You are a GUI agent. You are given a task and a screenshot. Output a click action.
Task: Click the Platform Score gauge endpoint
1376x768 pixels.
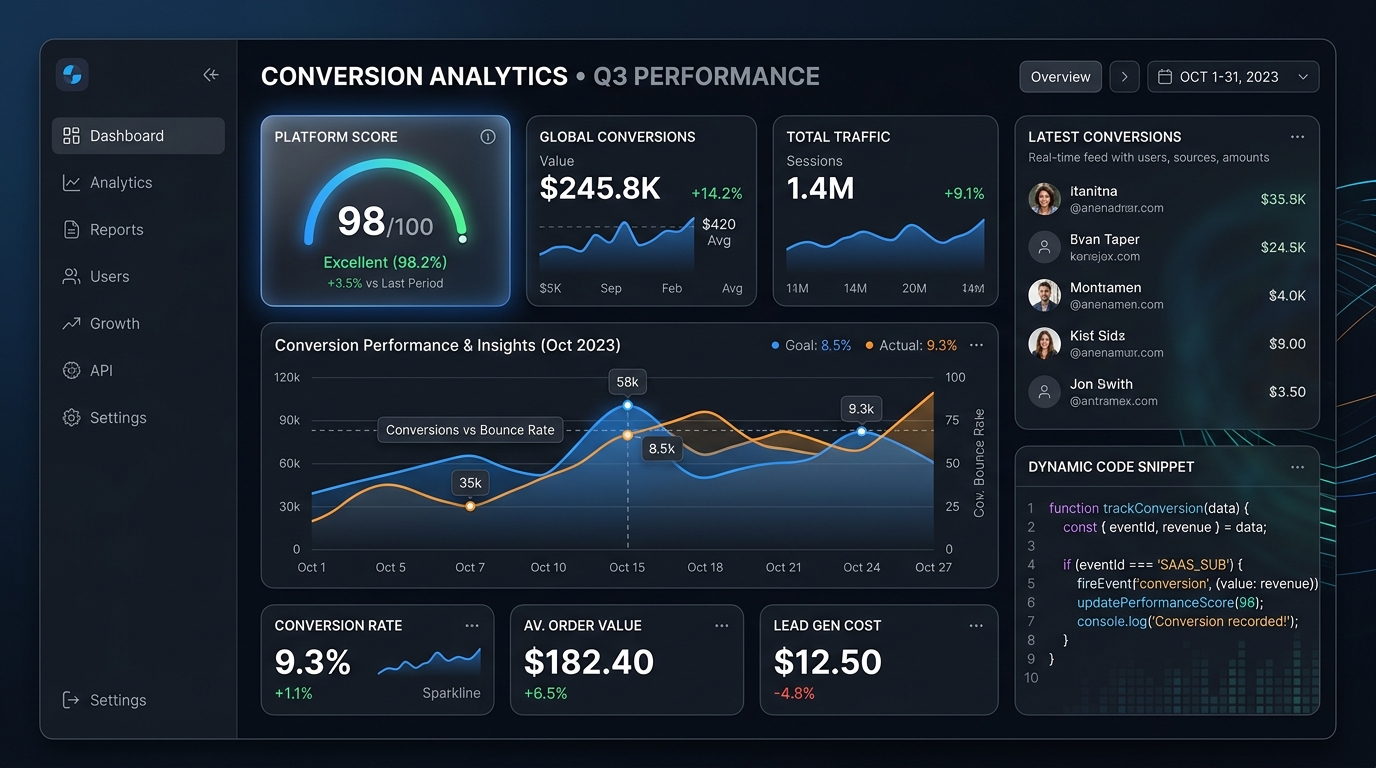click(462, 239)
